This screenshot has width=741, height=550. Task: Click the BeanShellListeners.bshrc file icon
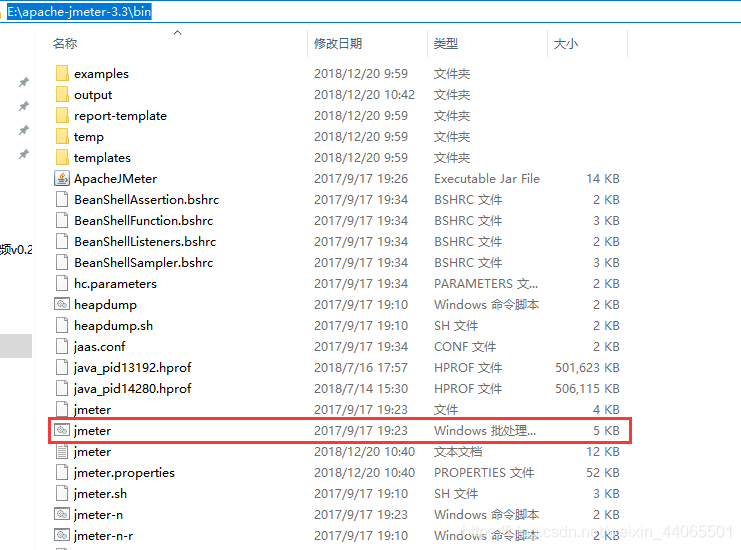coord(62,241)
